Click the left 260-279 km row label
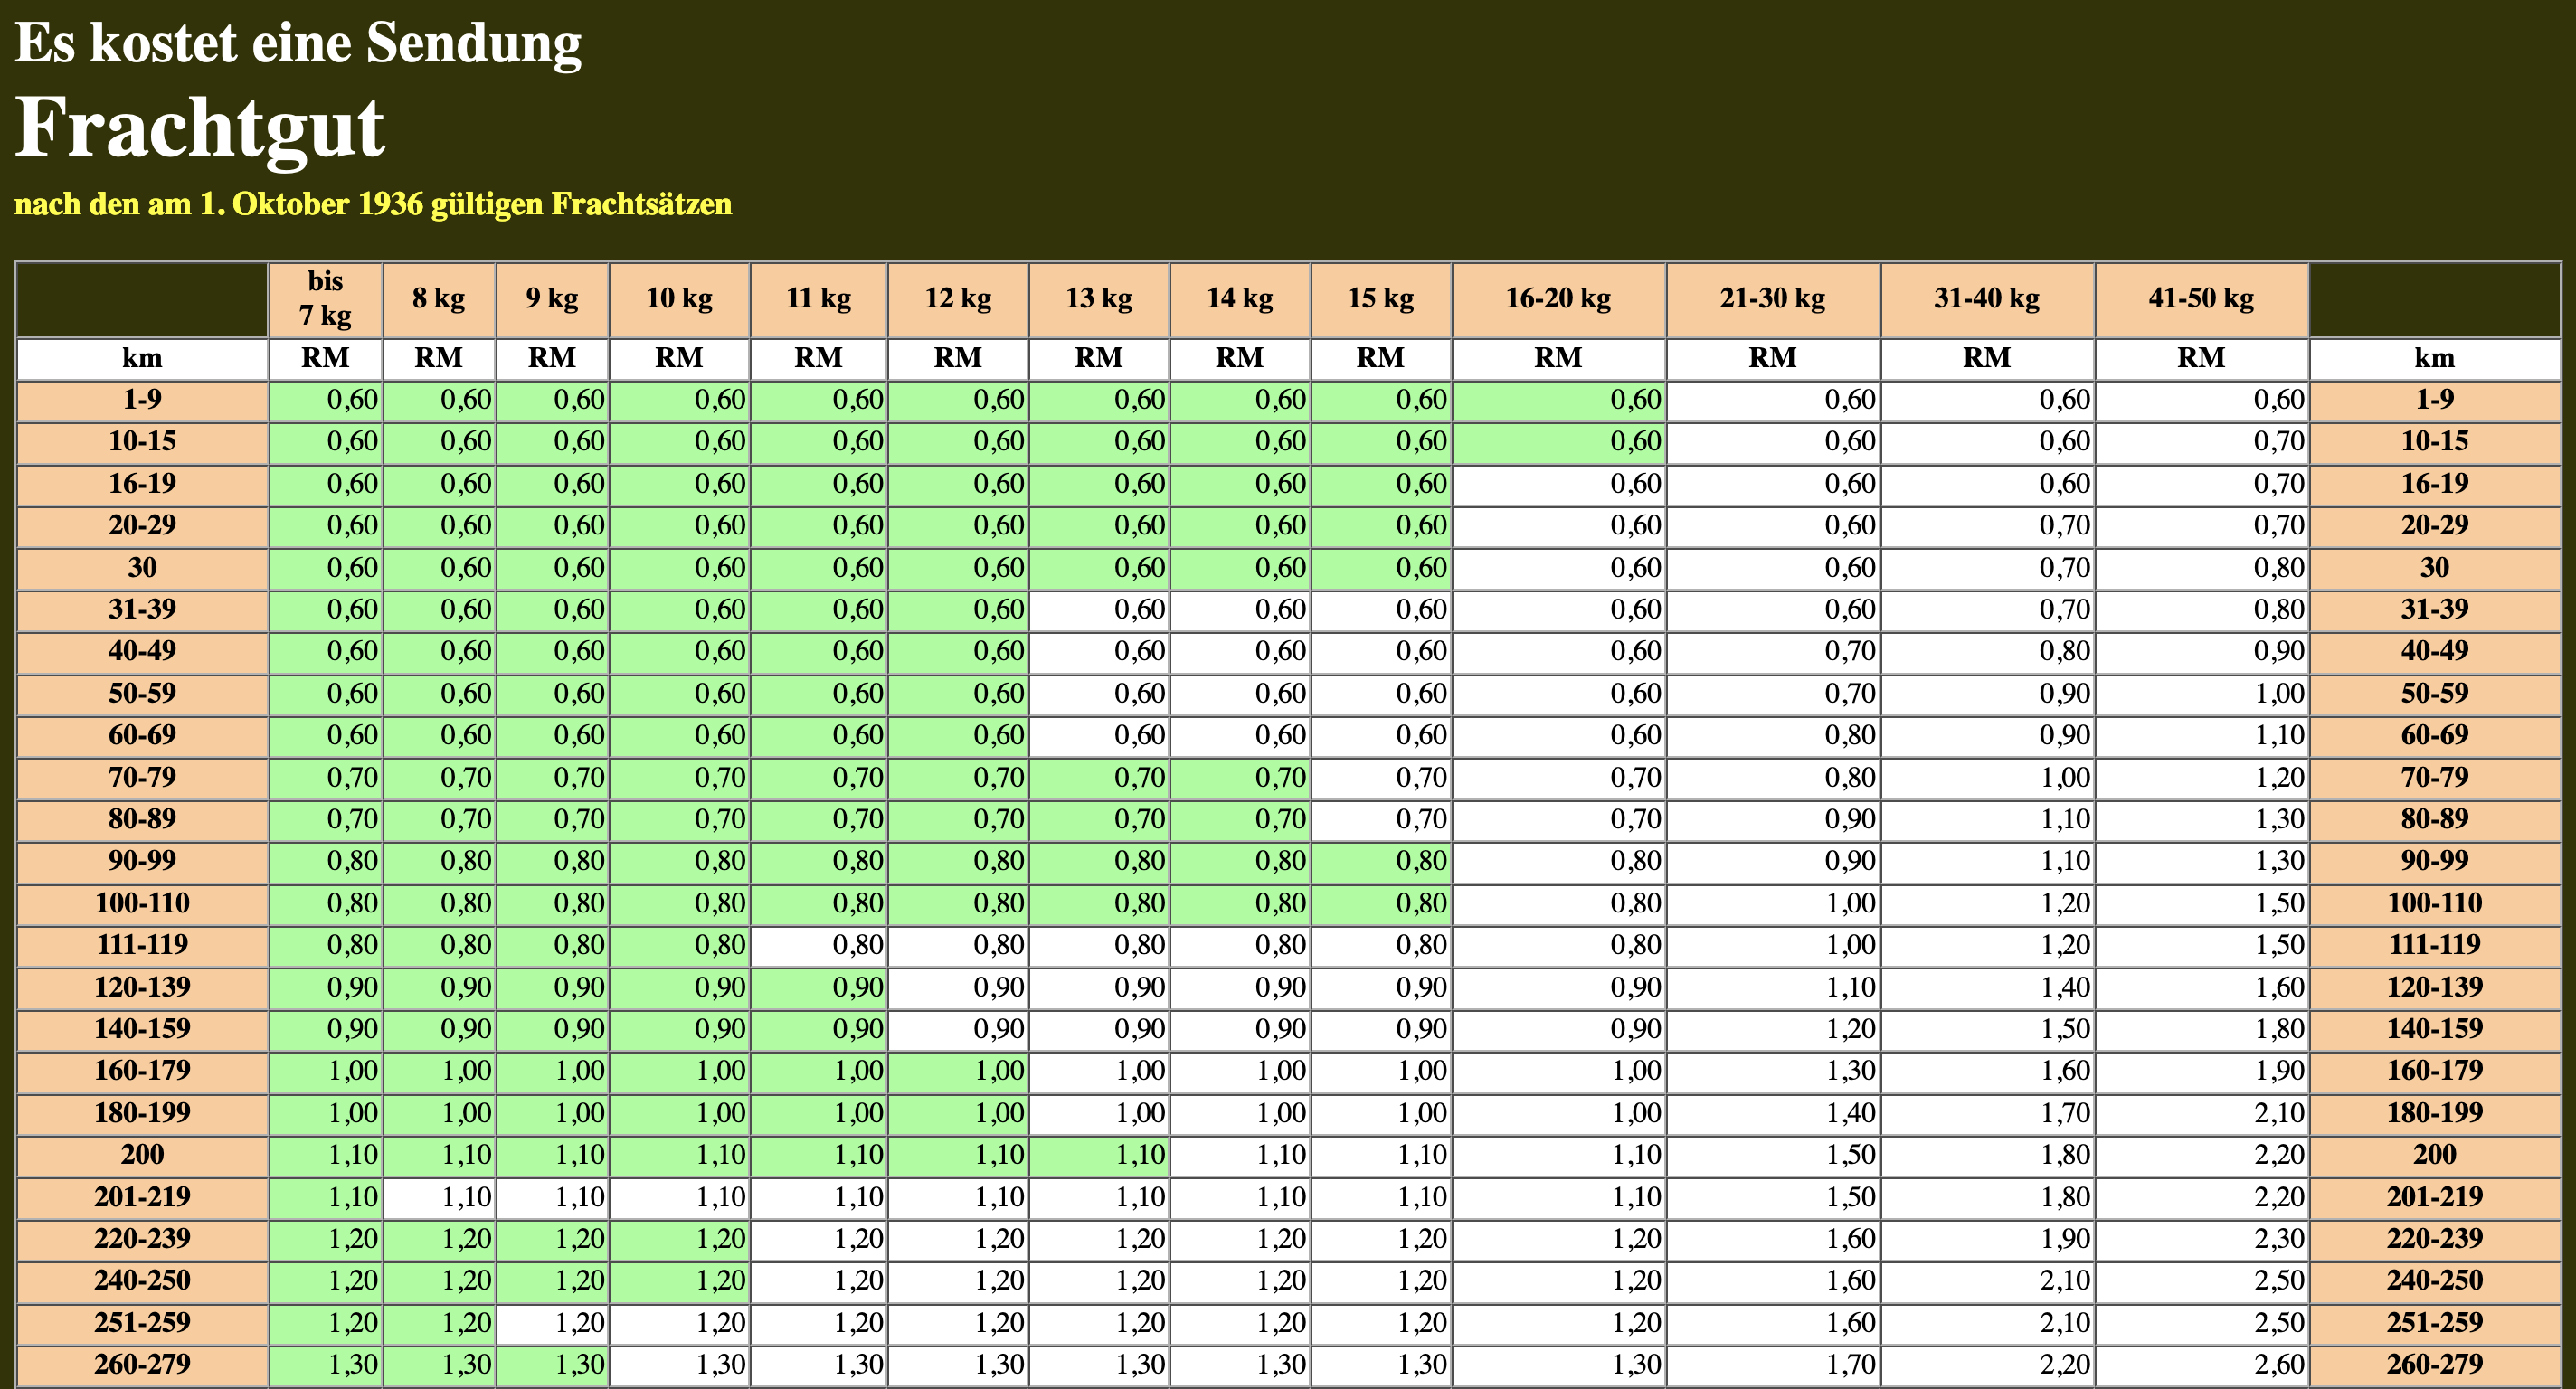The height and width of the screenshot is (1389, 2576). [142, 1365]
